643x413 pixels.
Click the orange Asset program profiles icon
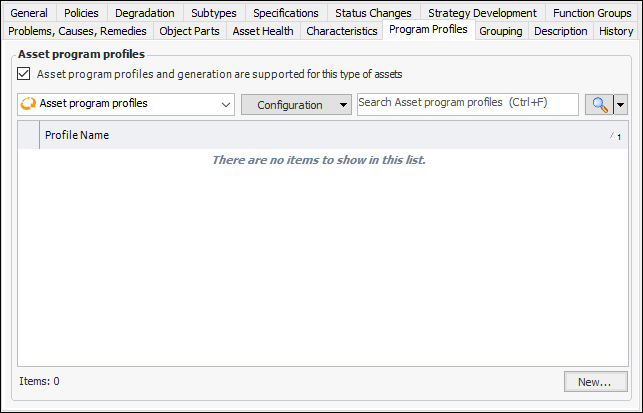click(x=28, y=104)
